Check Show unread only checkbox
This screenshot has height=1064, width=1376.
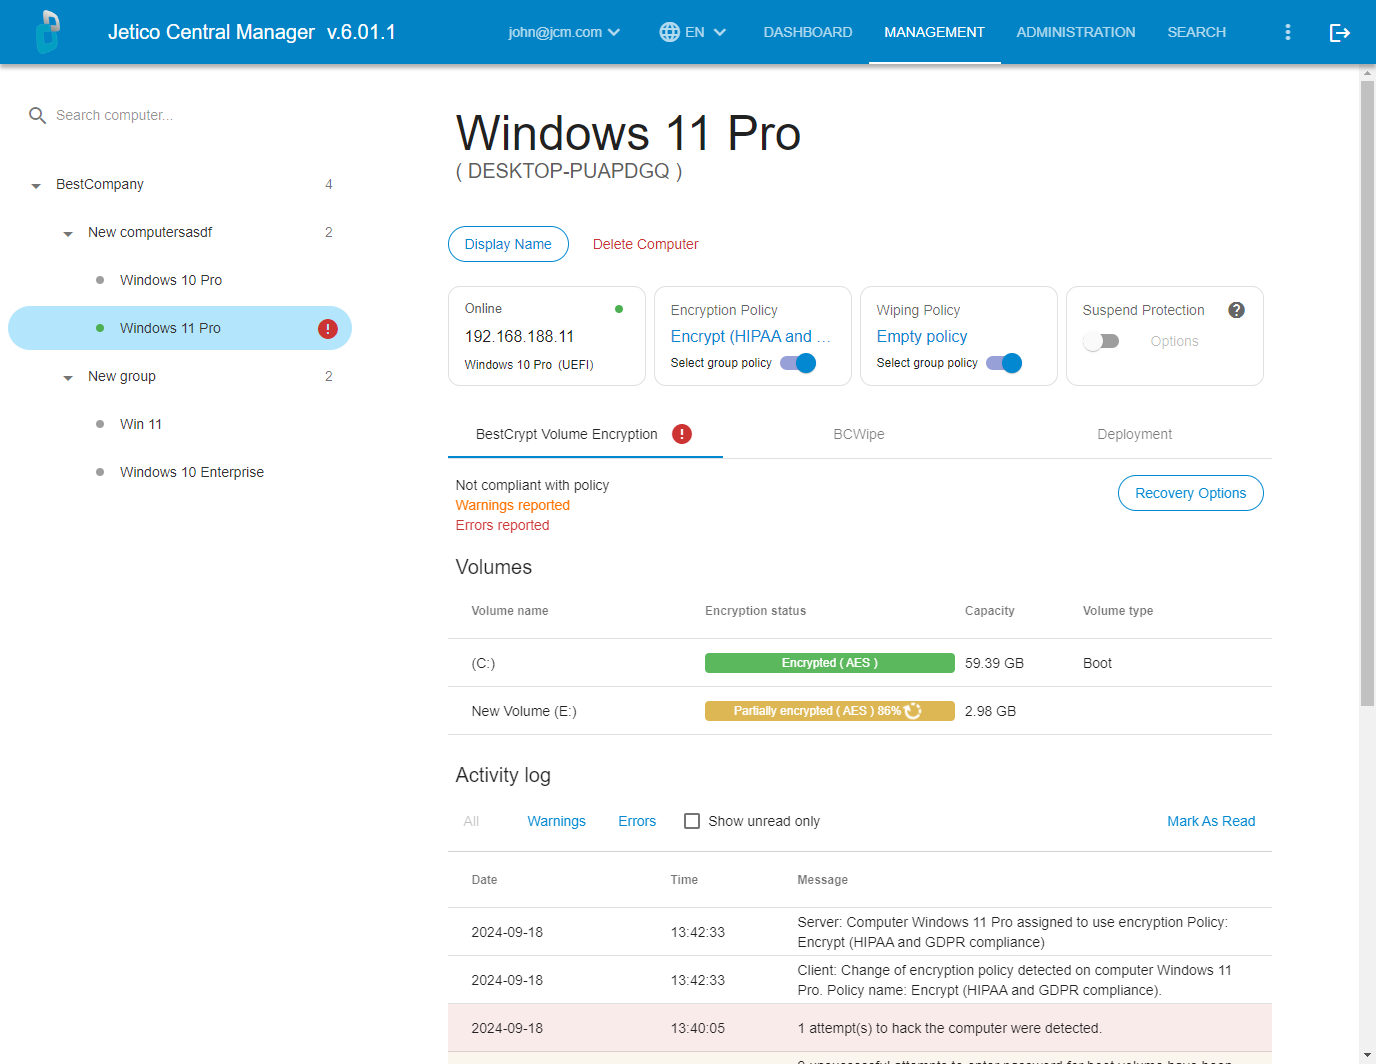(x=692, y=821)
